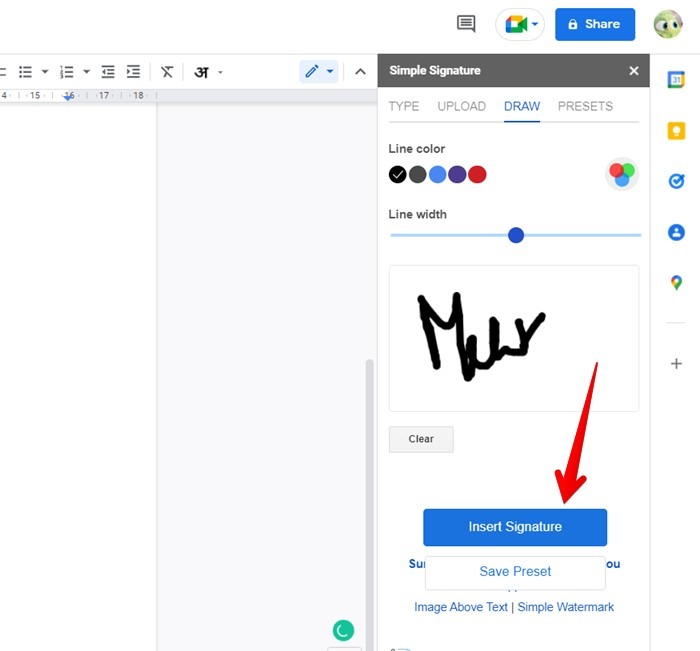Select the red line color swatch
The image size is (700, 651).
tap(477, 175)
